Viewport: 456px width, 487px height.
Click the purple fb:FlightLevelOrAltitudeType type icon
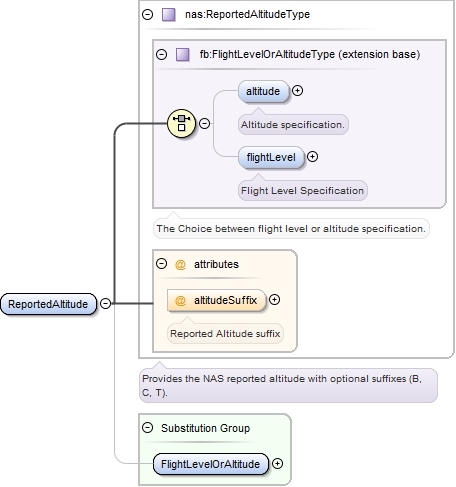(183, 54)
